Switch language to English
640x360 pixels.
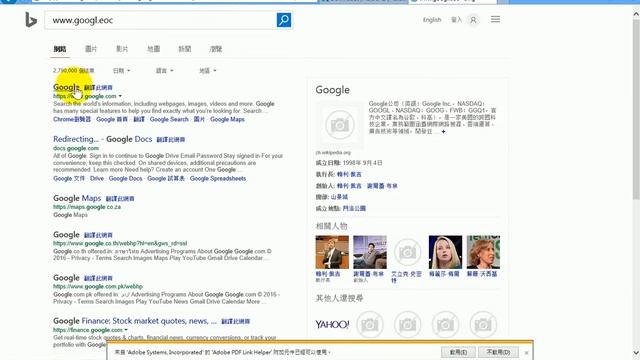432,20
